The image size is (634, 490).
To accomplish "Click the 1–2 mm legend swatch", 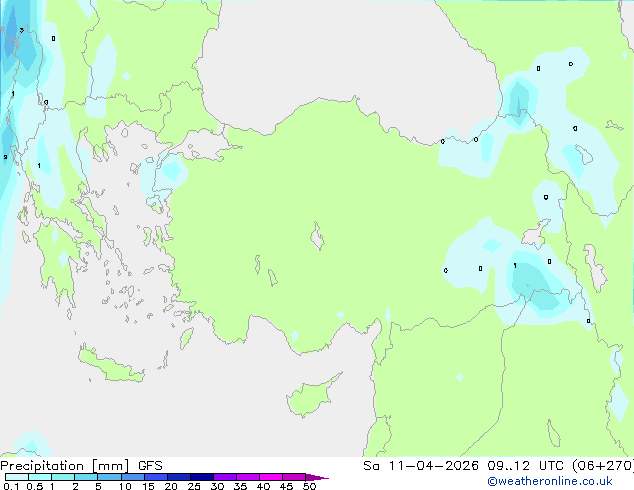I will (63, 477).
